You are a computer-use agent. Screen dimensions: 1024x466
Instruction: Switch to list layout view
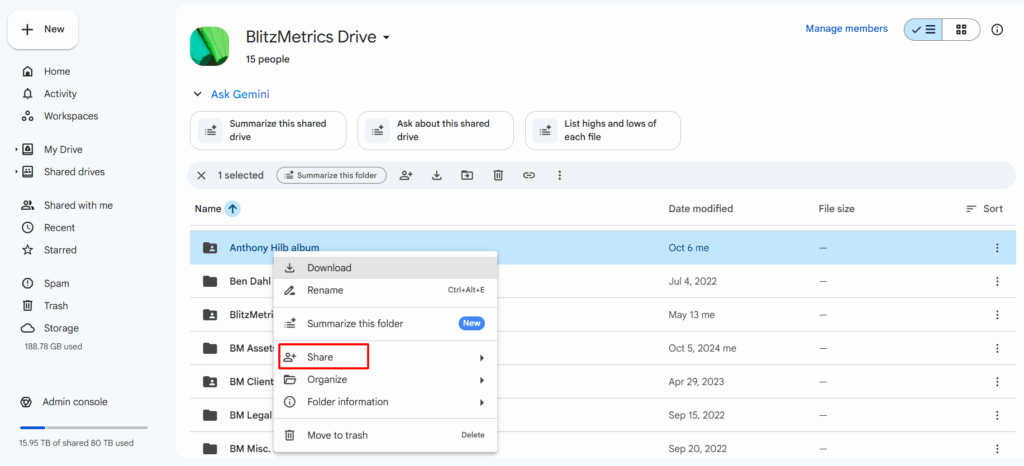click(924, 30)
